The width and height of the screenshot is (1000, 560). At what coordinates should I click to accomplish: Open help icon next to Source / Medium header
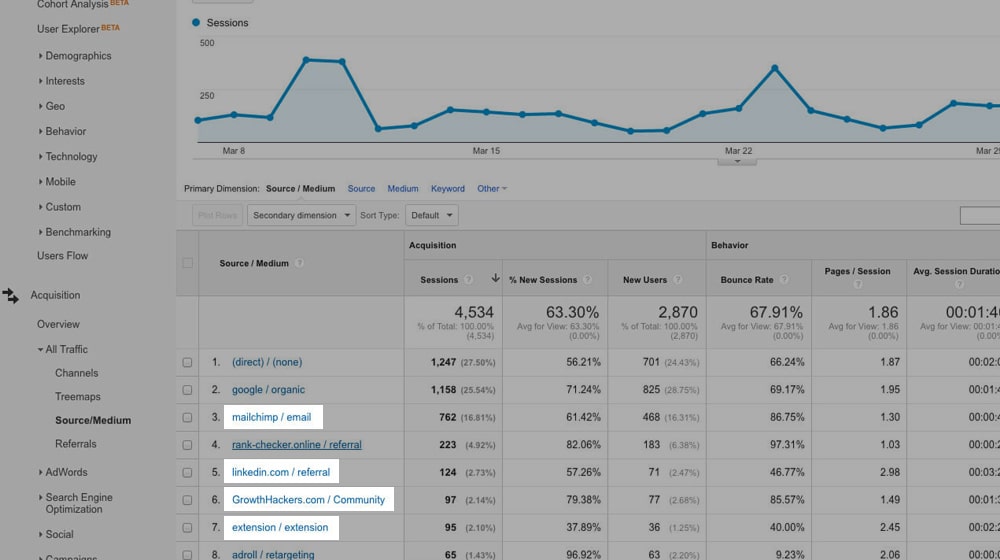(x=299, y=263)
